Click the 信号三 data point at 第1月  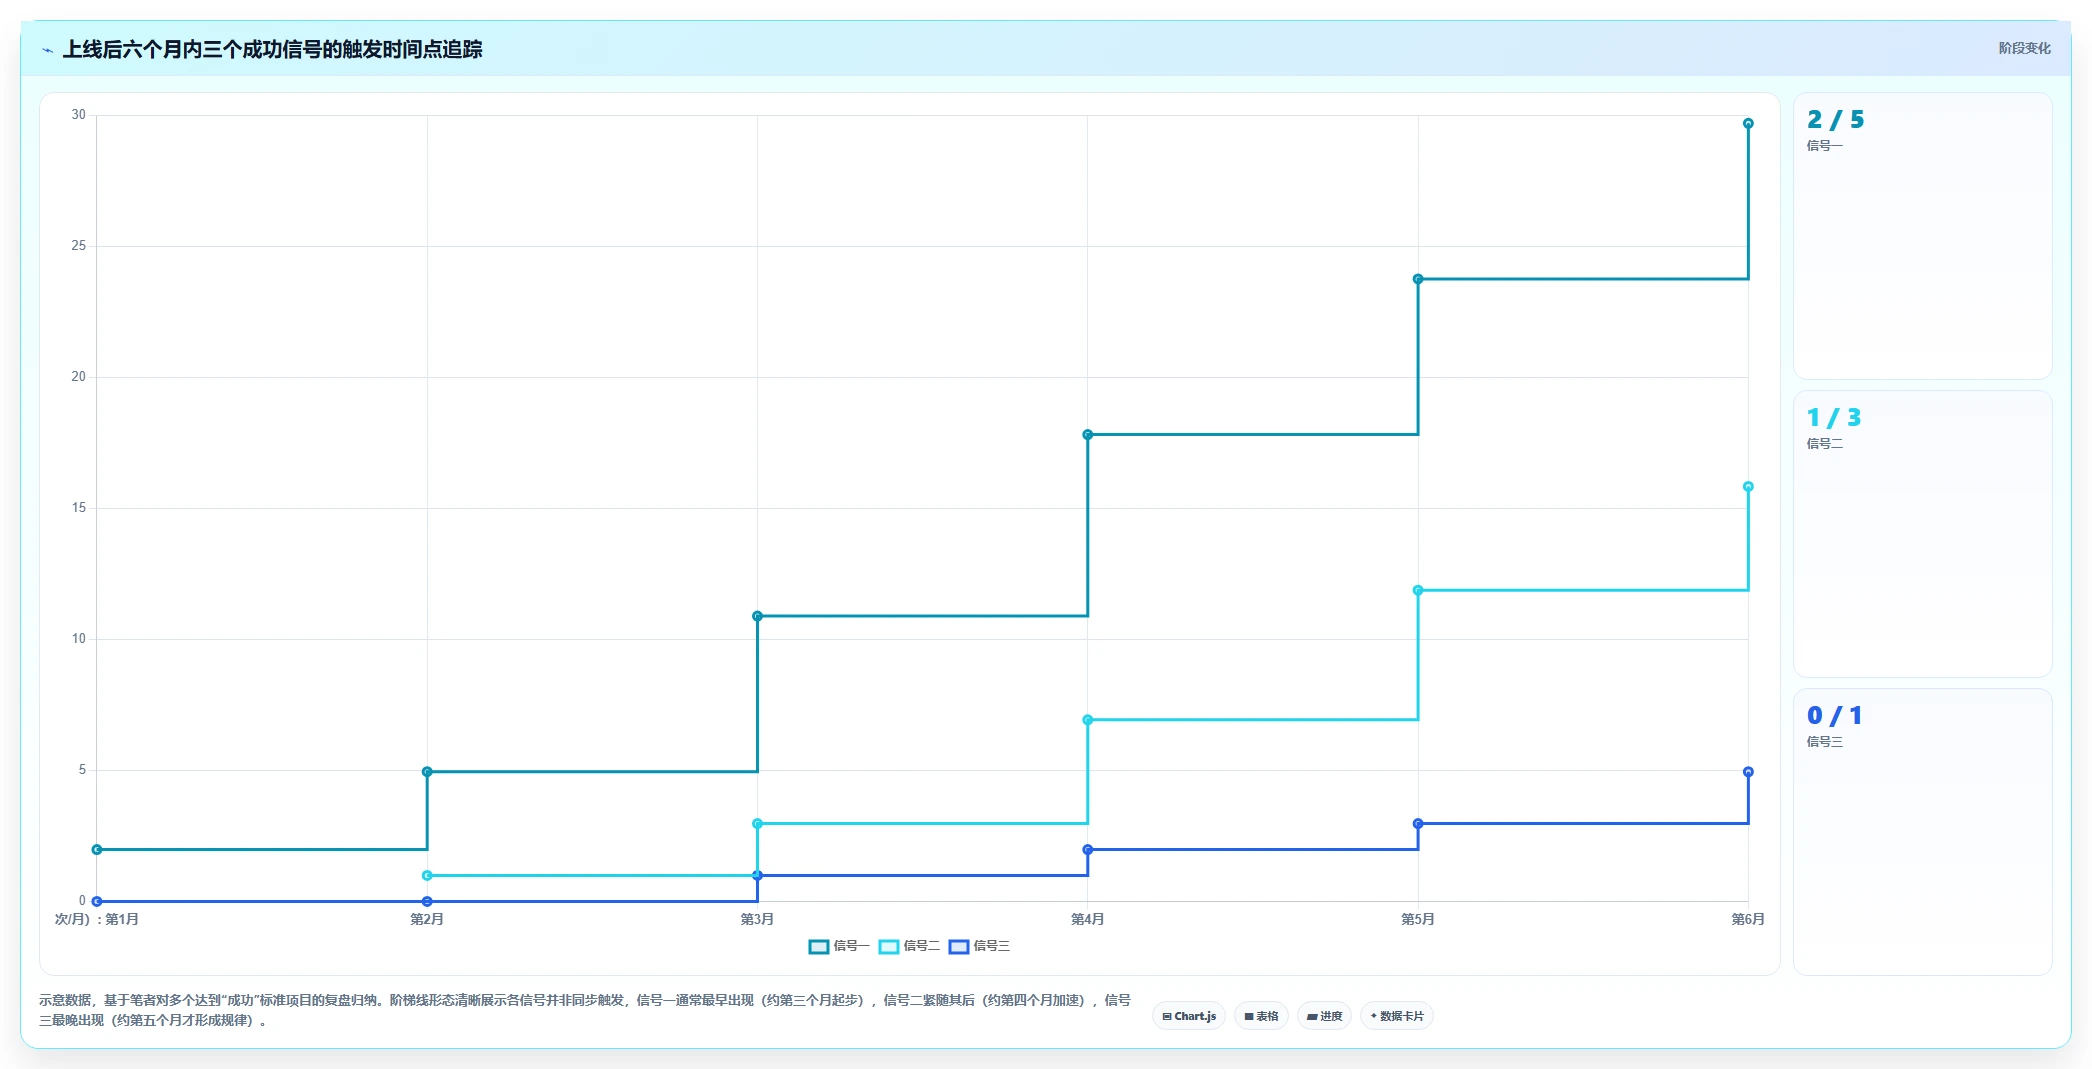[97, 902]
